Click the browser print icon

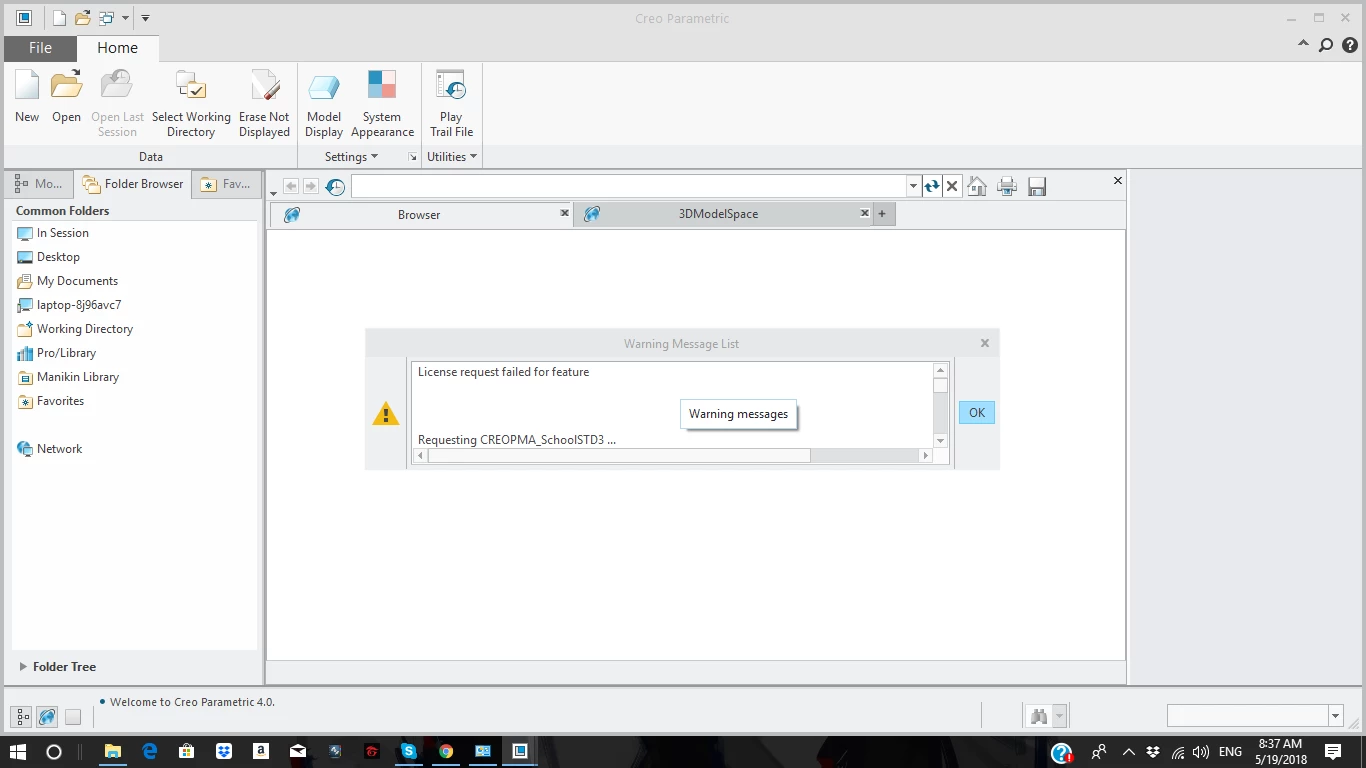(x=1007, y=186)
